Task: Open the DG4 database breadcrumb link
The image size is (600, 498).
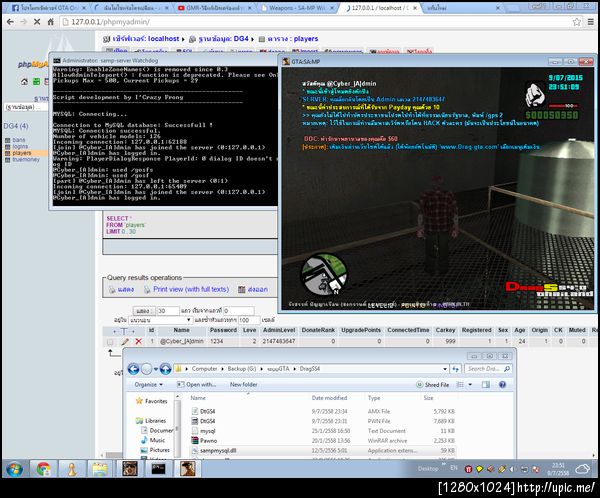Action: 223,39
